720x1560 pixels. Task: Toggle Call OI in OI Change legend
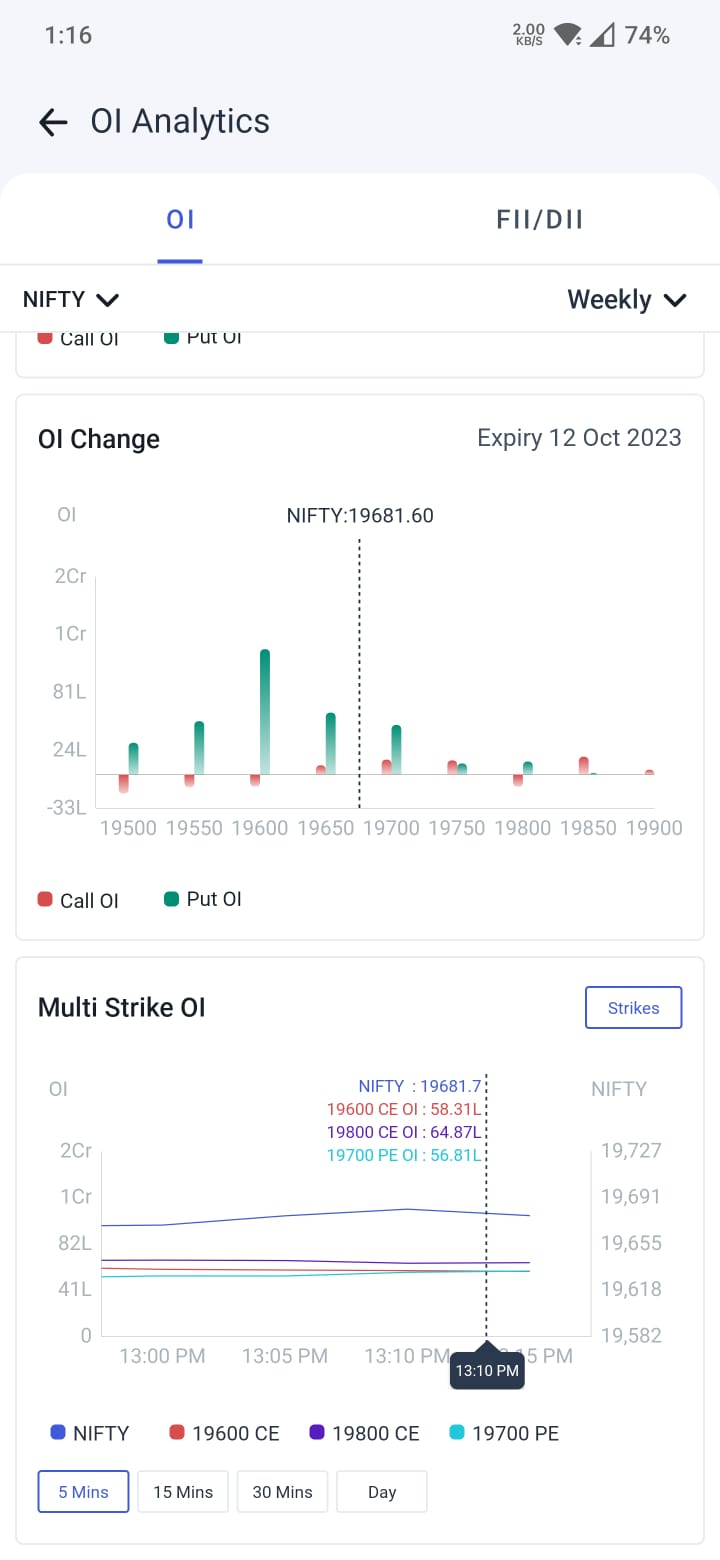[78, 900]
